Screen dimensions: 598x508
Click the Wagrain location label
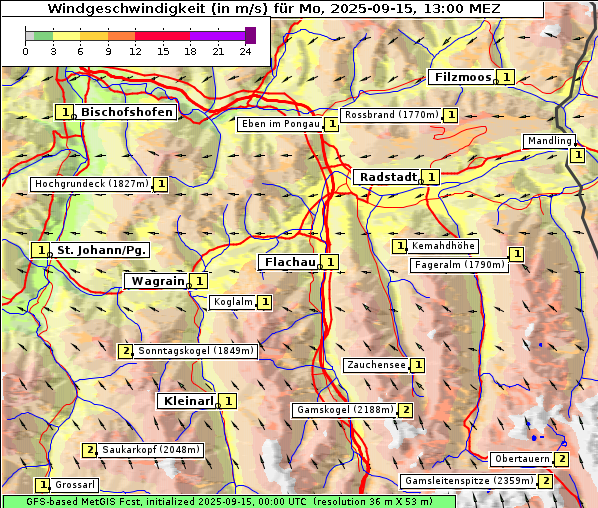tap(157, 281)
